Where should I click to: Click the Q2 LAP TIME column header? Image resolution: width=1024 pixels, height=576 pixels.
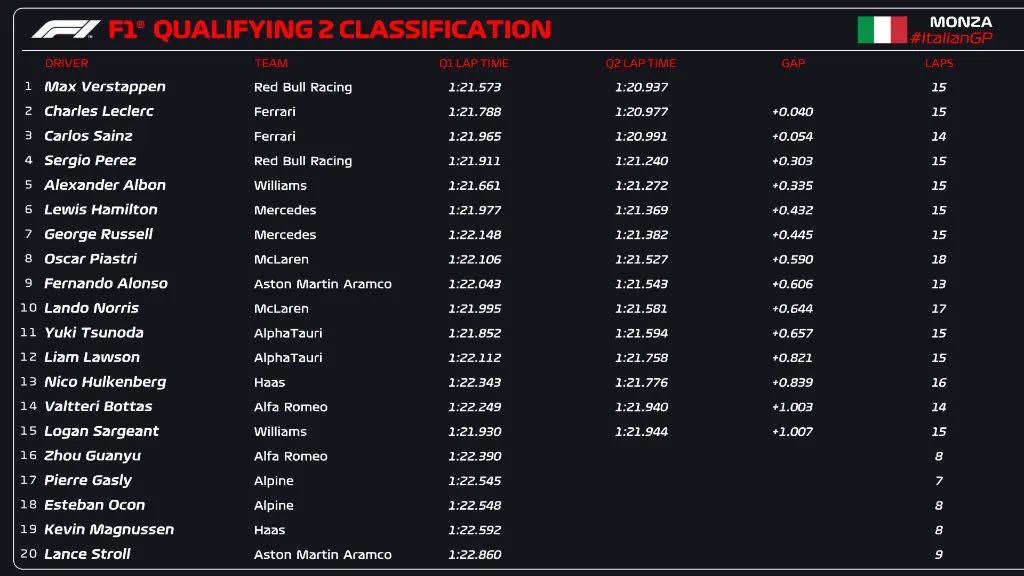[641, 63]
